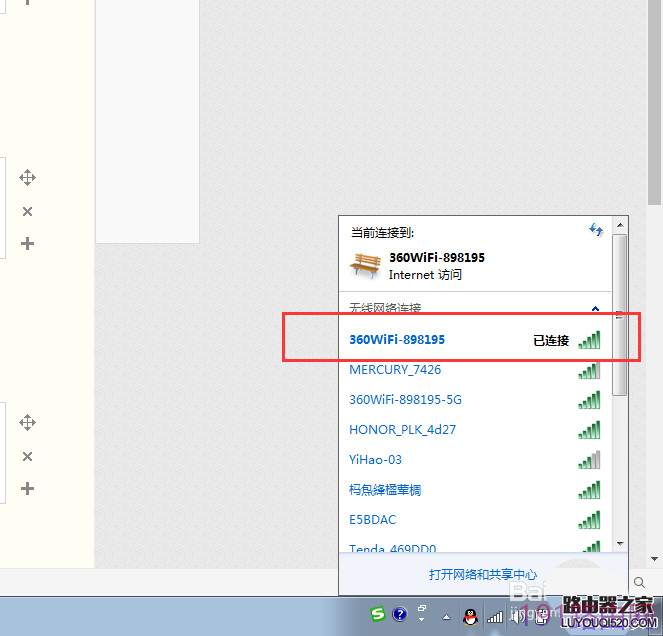Click the Sogou input method tray icon

(x=378, y=614)
